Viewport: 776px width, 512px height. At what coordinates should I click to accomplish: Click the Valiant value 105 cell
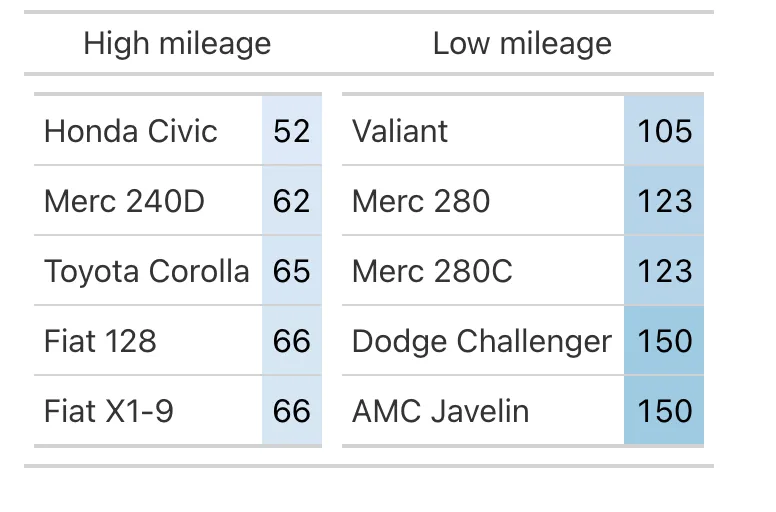coord(664,131)
